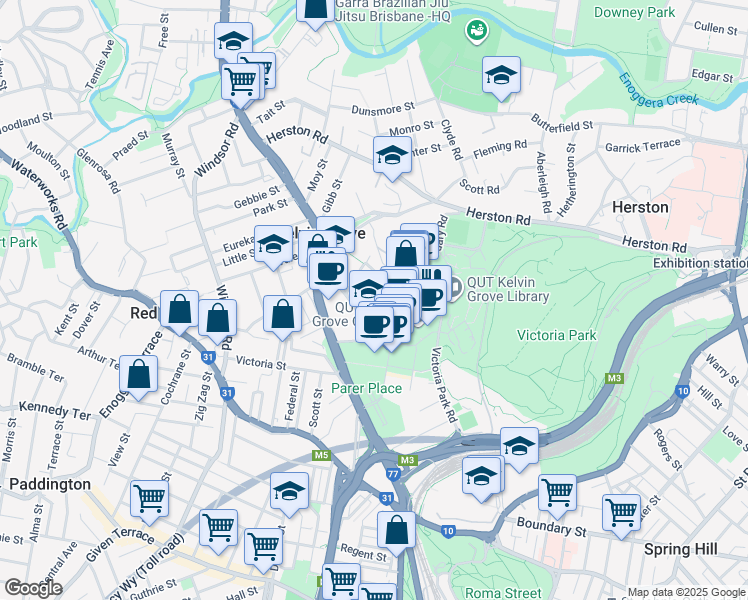Click the green park marker near Downey Park
This screenshot has width=748, height=600.
pyautogui.click(x=477, y=31)
